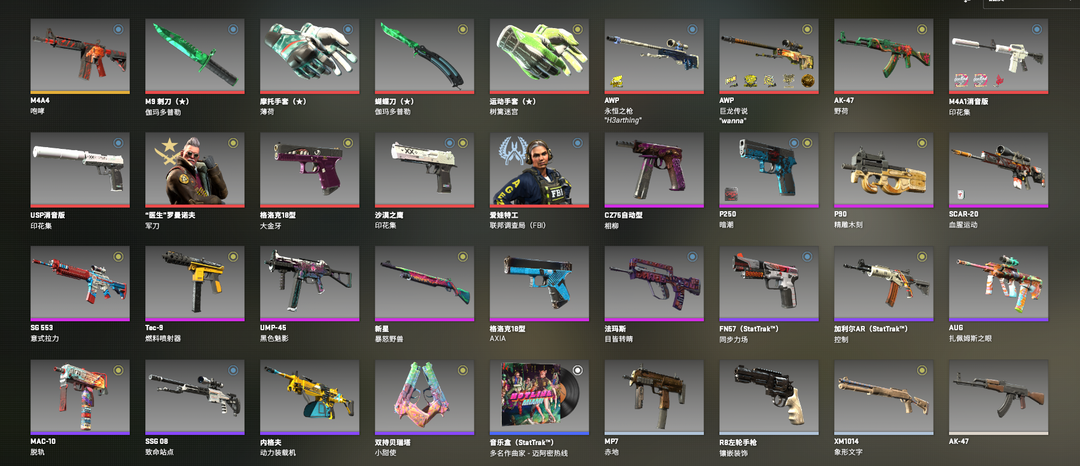Screen dimensions: 1080x466
Task: Click the yellow T equipped badge on AK-47 野荷
Action: tap(922, 30)
